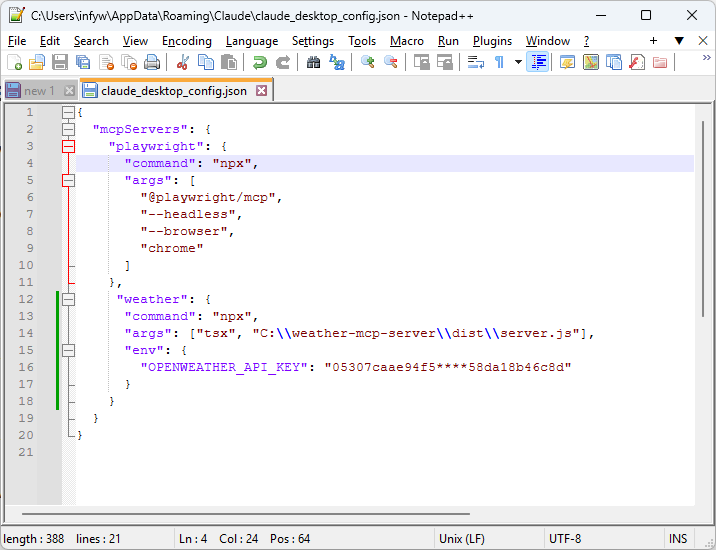Open the Window menu
The width and height of the screenshot is (716, 550).
pos(548,41)
